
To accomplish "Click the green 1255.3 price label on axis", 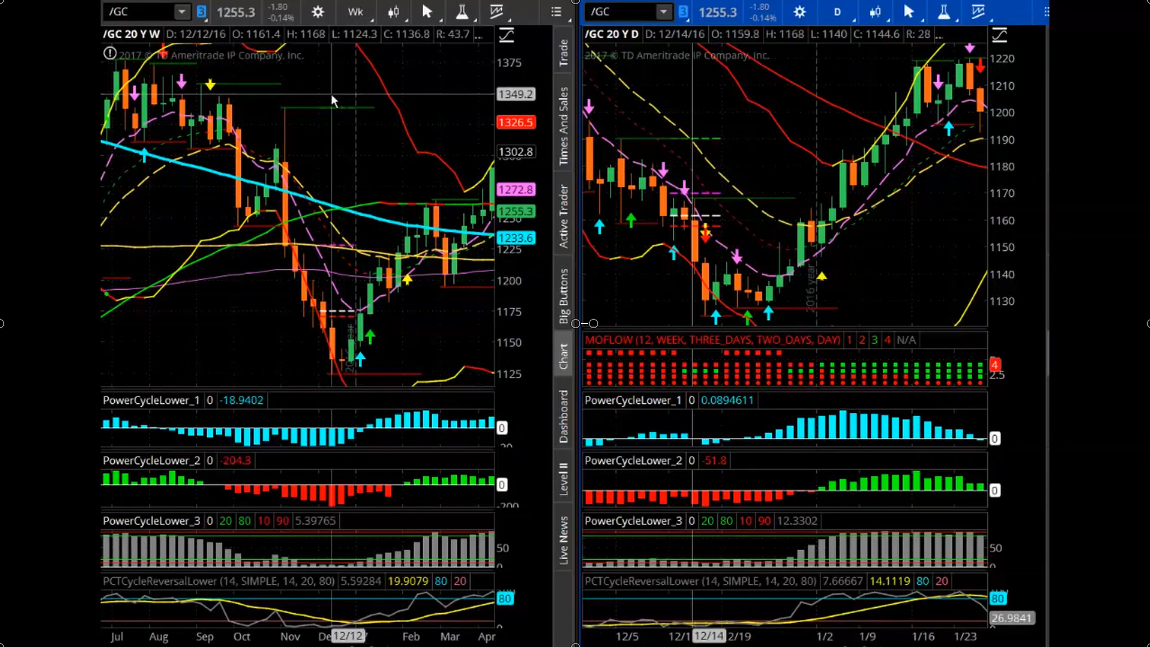I will point(516,211).
